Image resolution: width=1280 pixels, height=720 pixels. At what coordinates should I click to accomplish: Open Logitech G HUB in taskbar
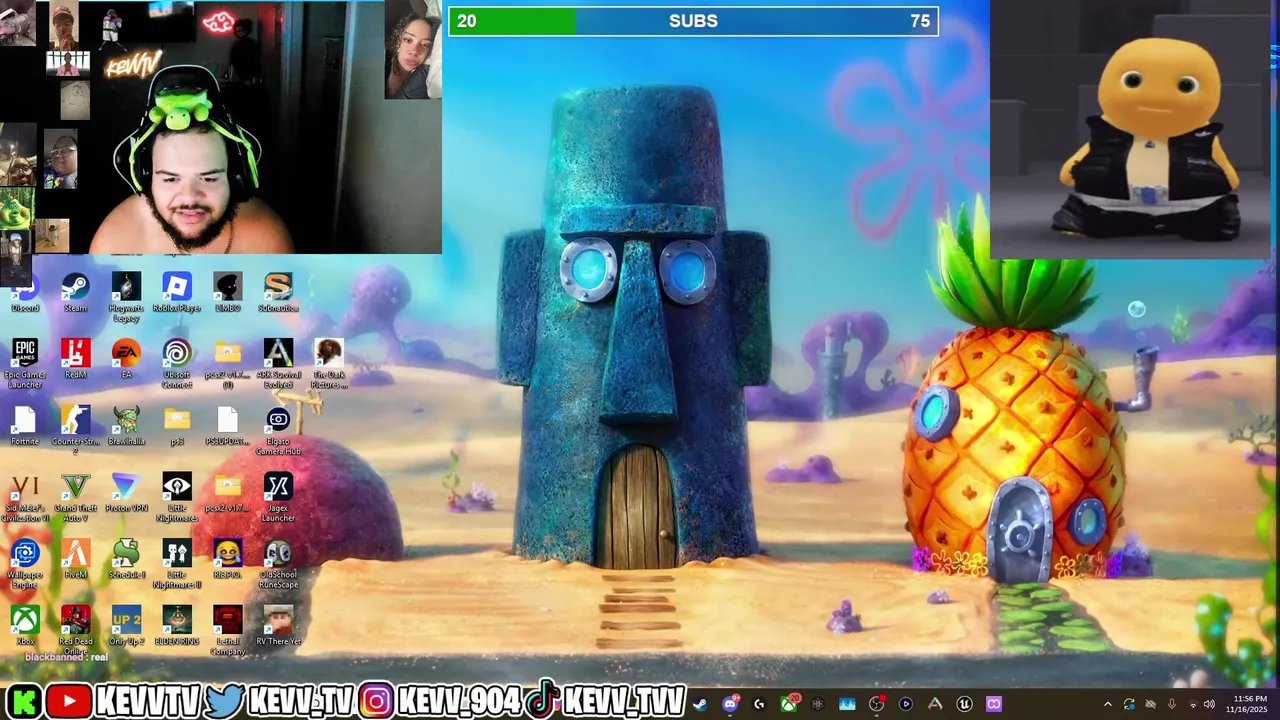pyautogui.click(x=759, y=704)
